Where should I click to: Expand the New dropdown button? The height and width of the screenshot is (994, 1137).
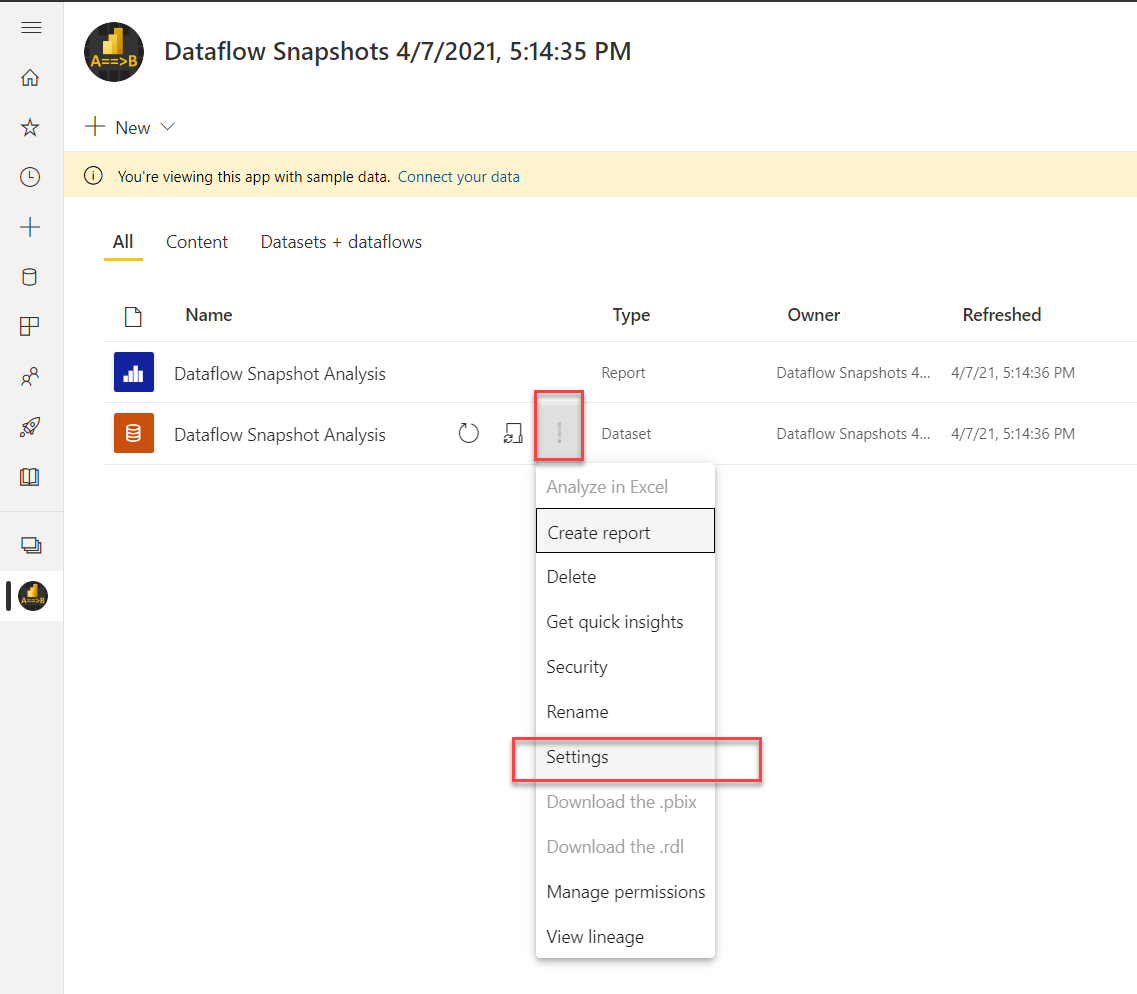[x=131, y=128]
